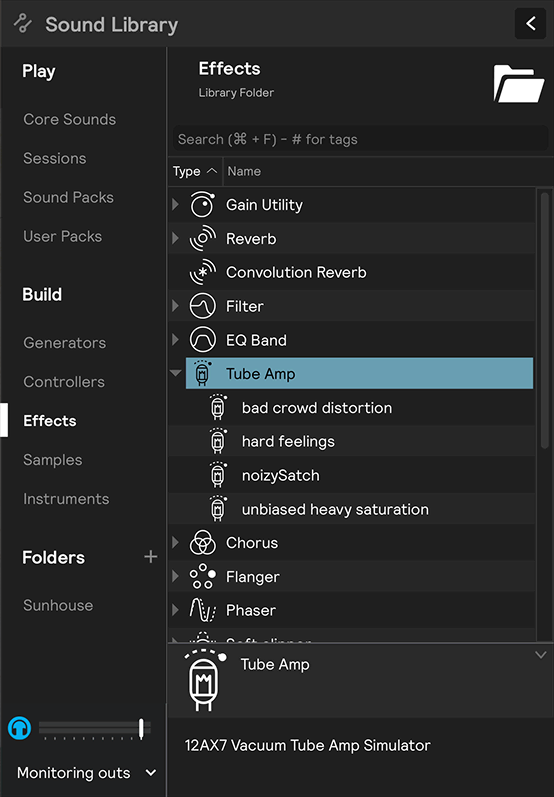
Task: Sort the list by Name column
Action: (244, 171)
